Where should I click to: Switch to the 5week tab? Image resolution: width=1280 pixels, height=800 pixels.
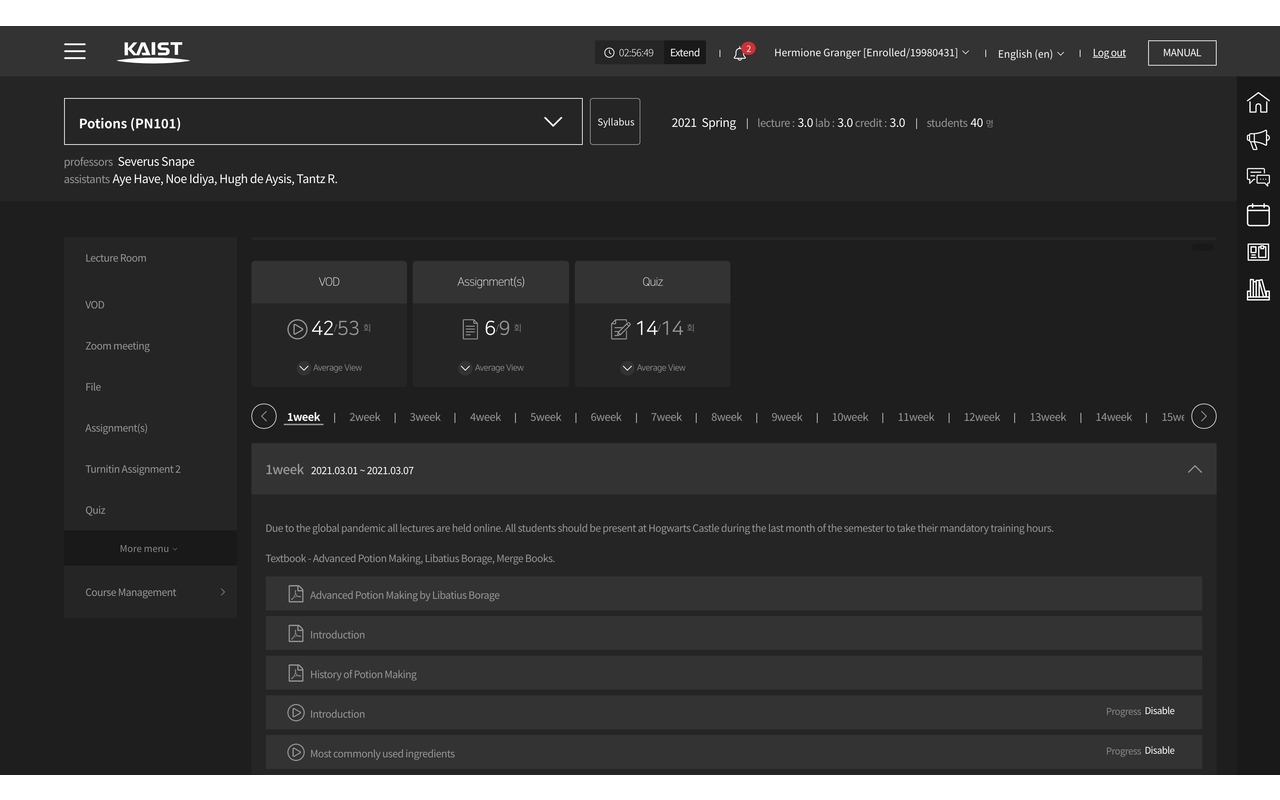tap(545, 417)
